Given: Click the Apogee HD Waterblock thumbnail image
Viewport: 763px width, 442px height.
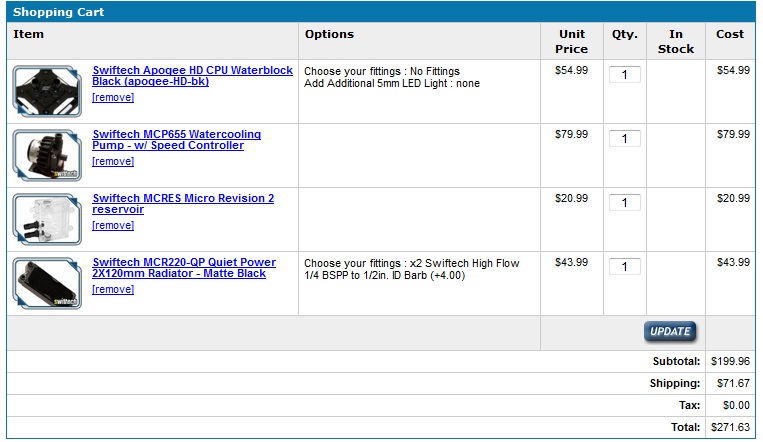Looking at the screenshot, I should tap(47, 92).
